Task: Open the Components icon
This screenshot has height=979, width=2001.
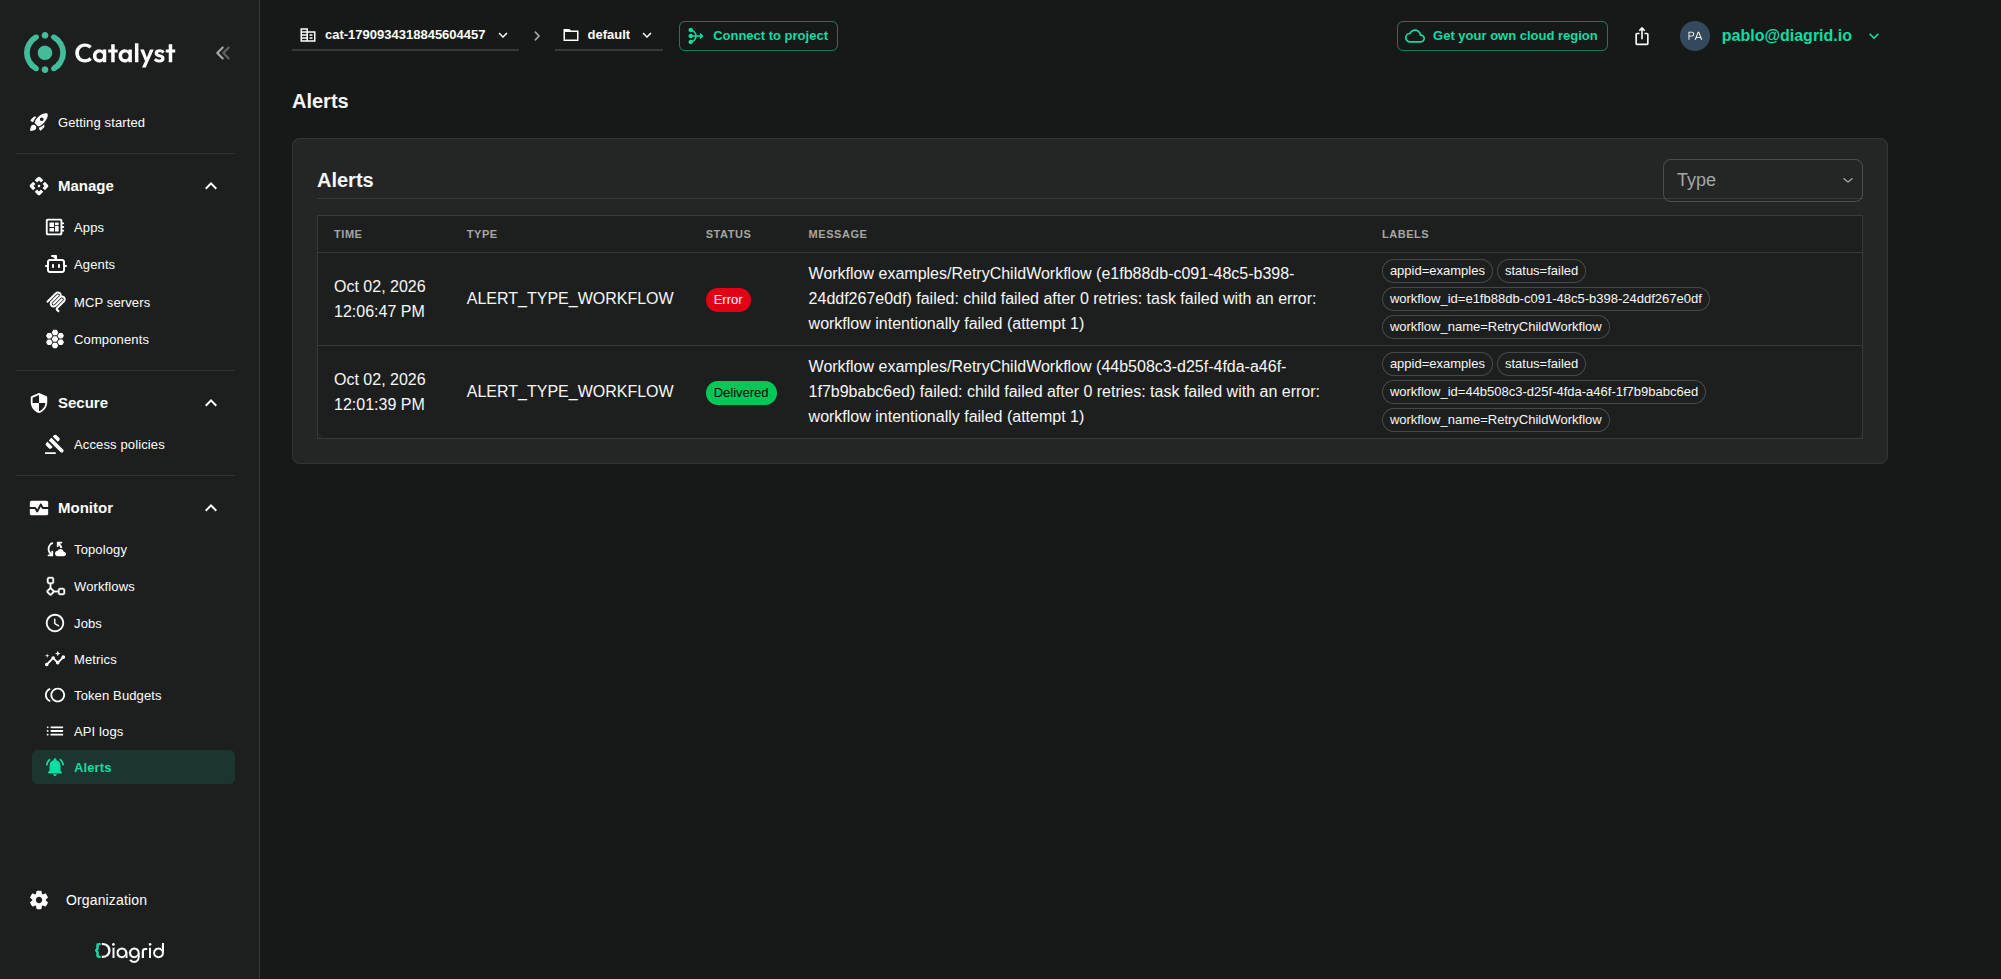Action: click(55, 339)
